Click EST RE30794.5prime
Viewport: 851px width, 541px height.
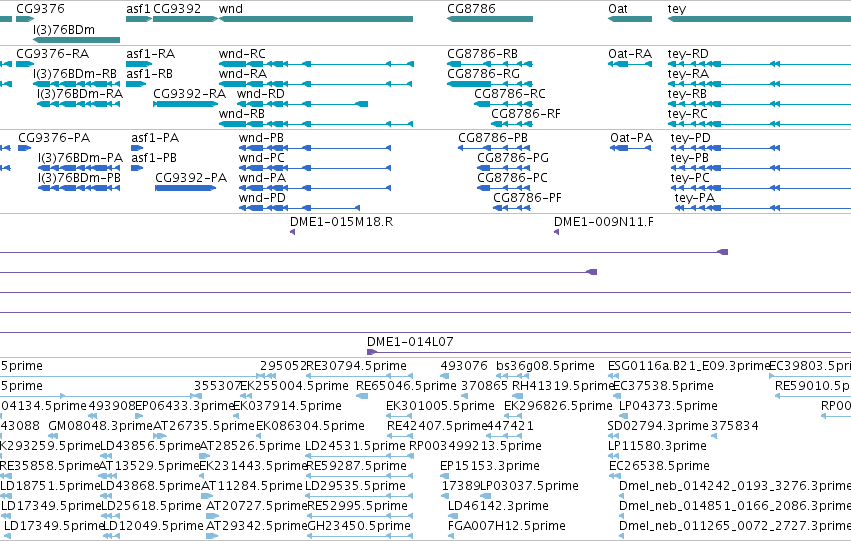pyautogui.click(x=356, y=366)
